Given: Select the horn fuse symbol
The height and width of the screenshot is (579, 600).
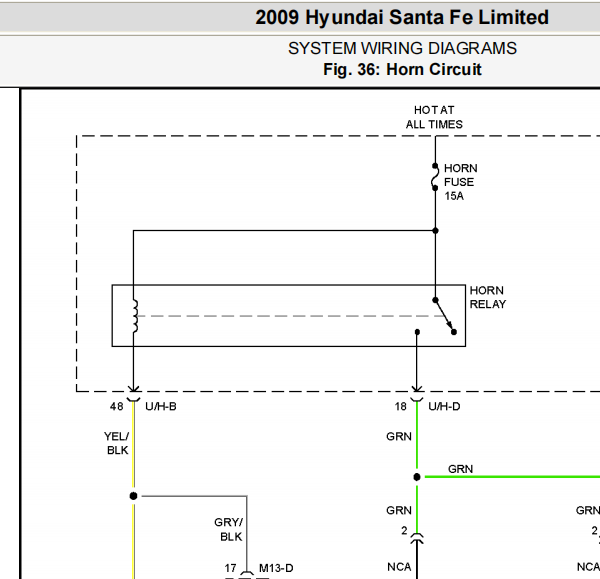Looking at the screenshot, I should 435,177.
